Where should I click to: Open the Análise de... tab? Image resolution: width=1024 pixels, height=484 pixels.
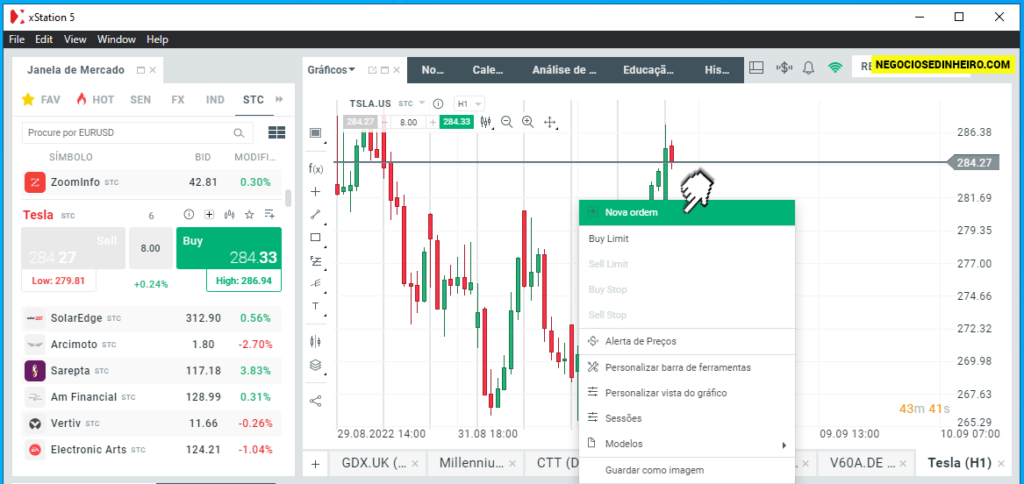[x=564, y=70]
